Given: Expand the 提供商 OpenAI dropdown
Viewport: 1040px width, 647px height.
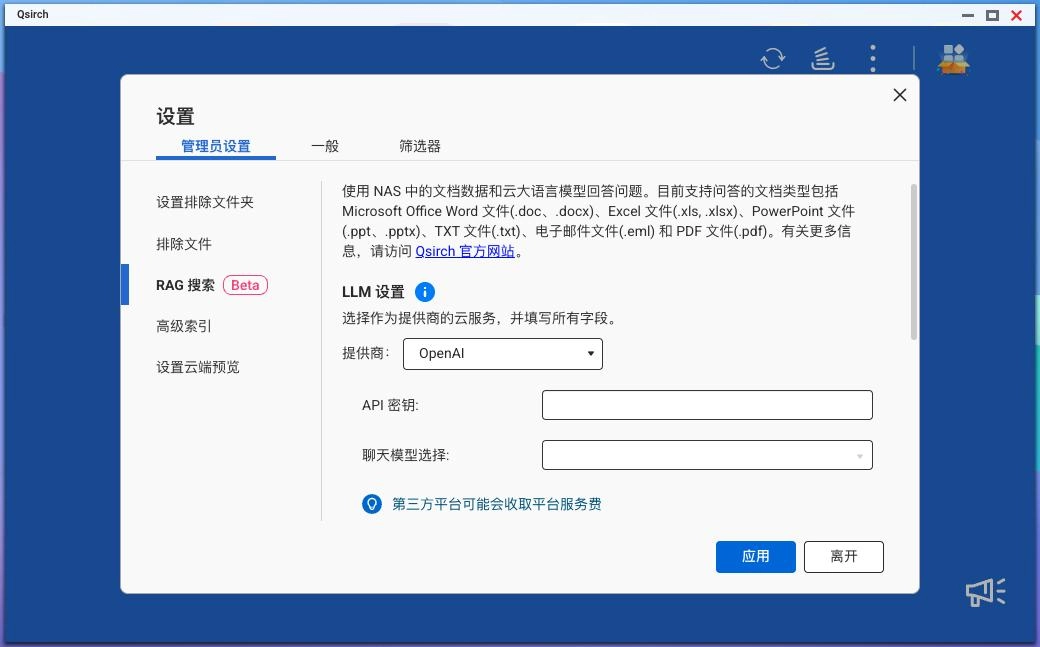Looking at the screenshot, I should 502,354.
